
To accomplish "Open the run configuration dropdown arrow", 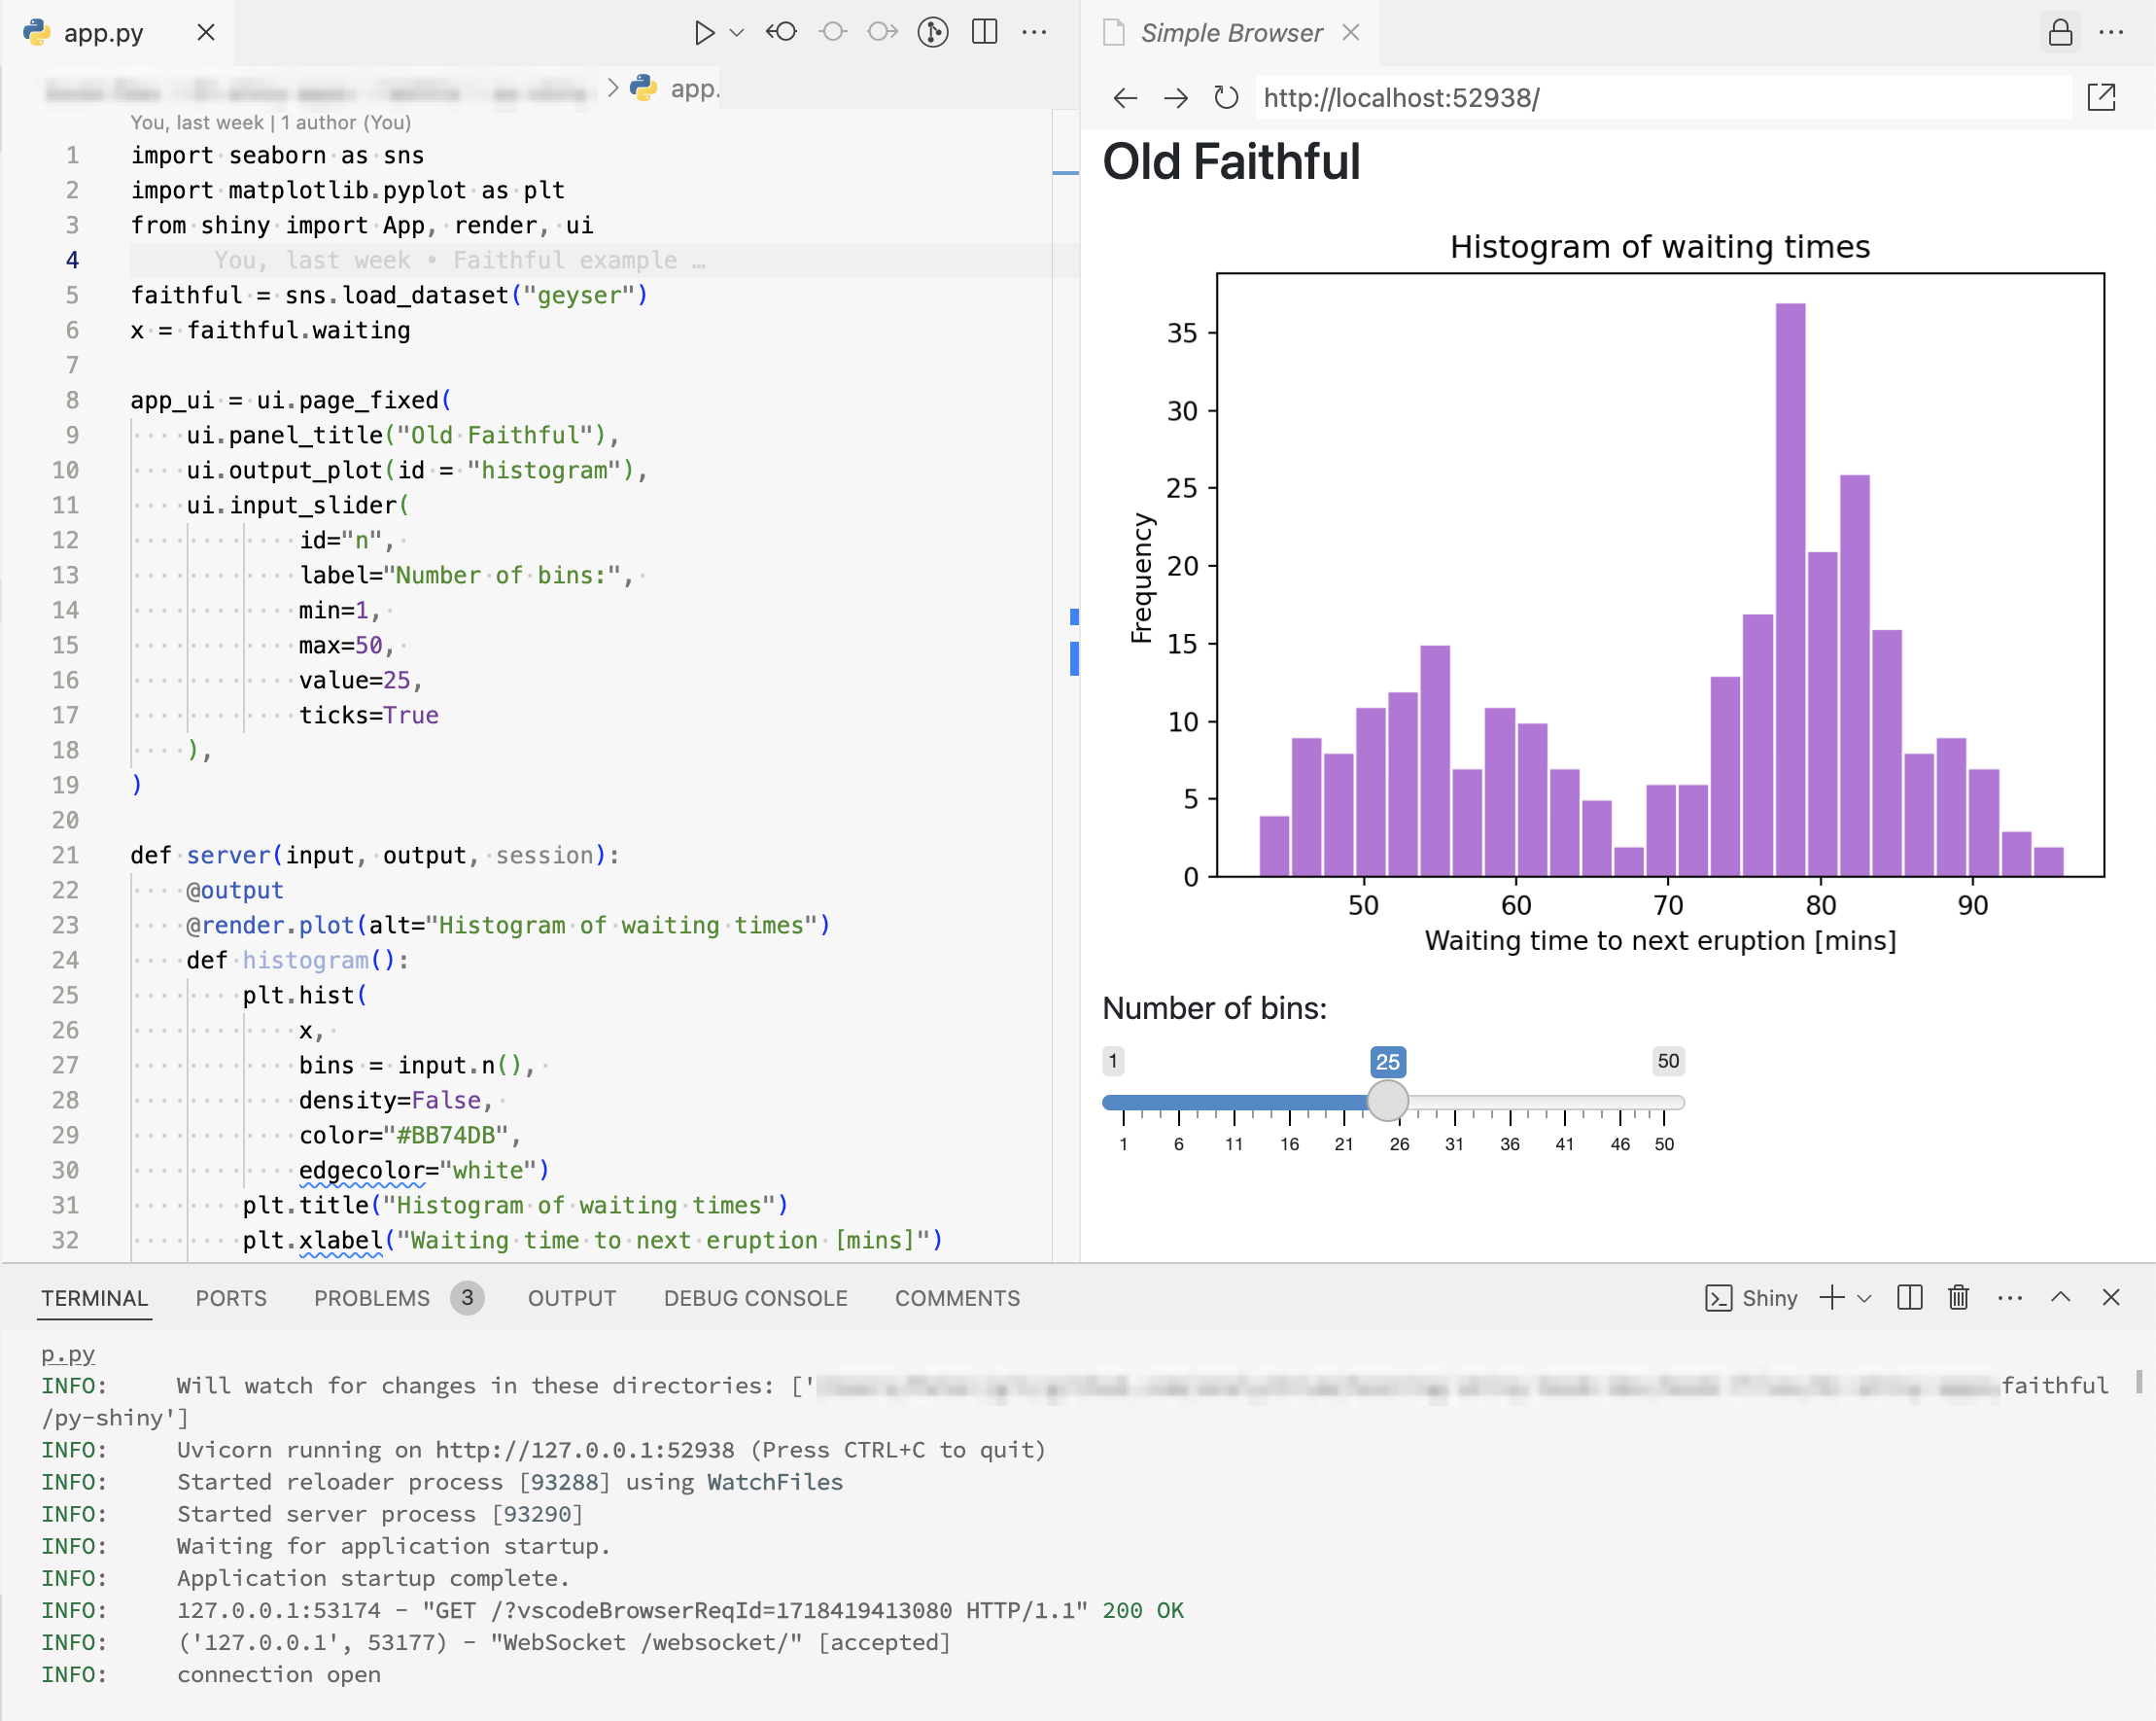I will [x=736, y=31].
